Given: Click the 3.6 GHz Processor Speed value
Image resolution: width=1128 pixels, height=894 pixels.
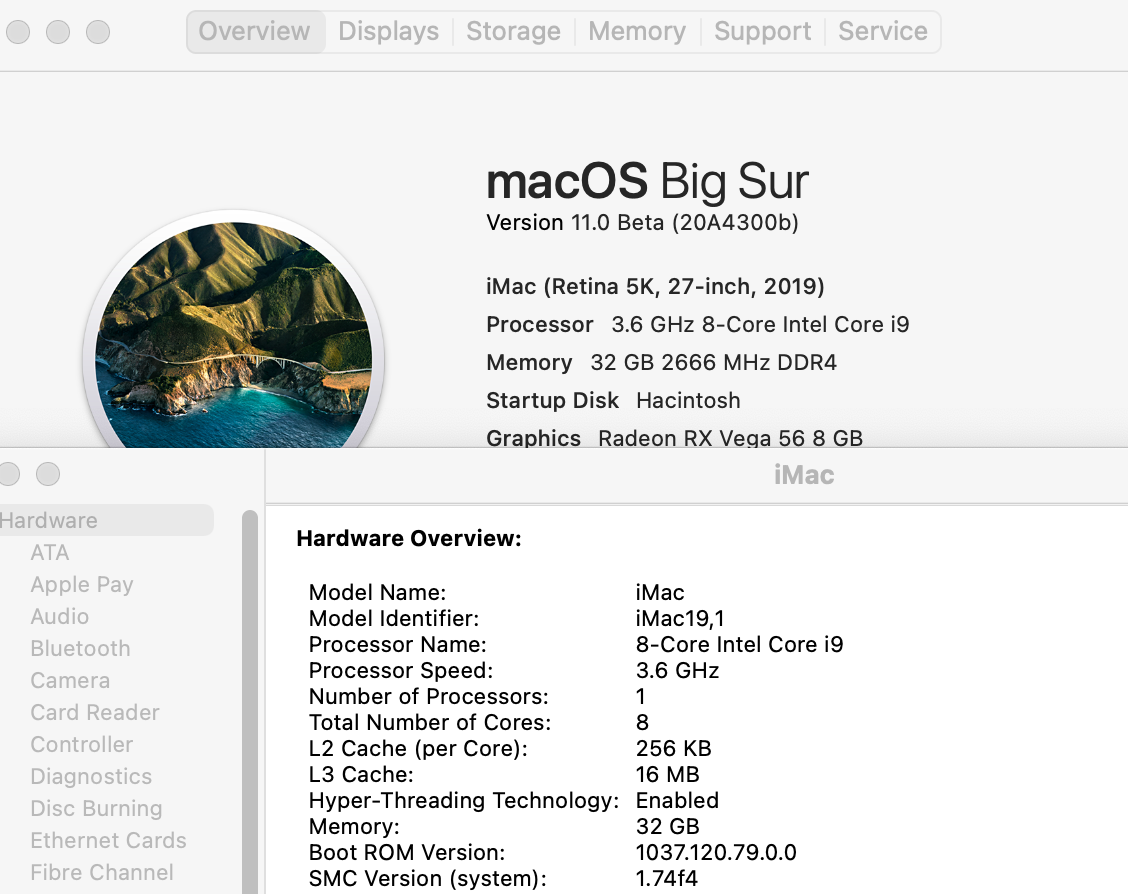Looking at the screenshot, I should (x=678, y=670).
